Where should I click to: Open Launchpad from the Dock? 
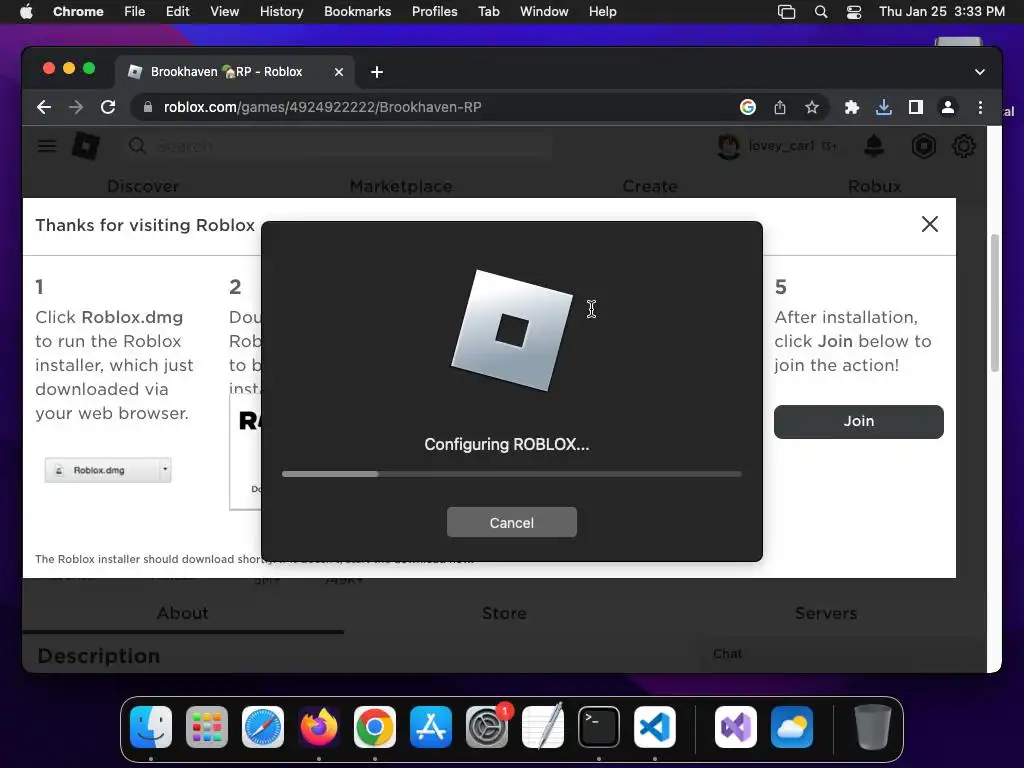(x=207, y=727)
